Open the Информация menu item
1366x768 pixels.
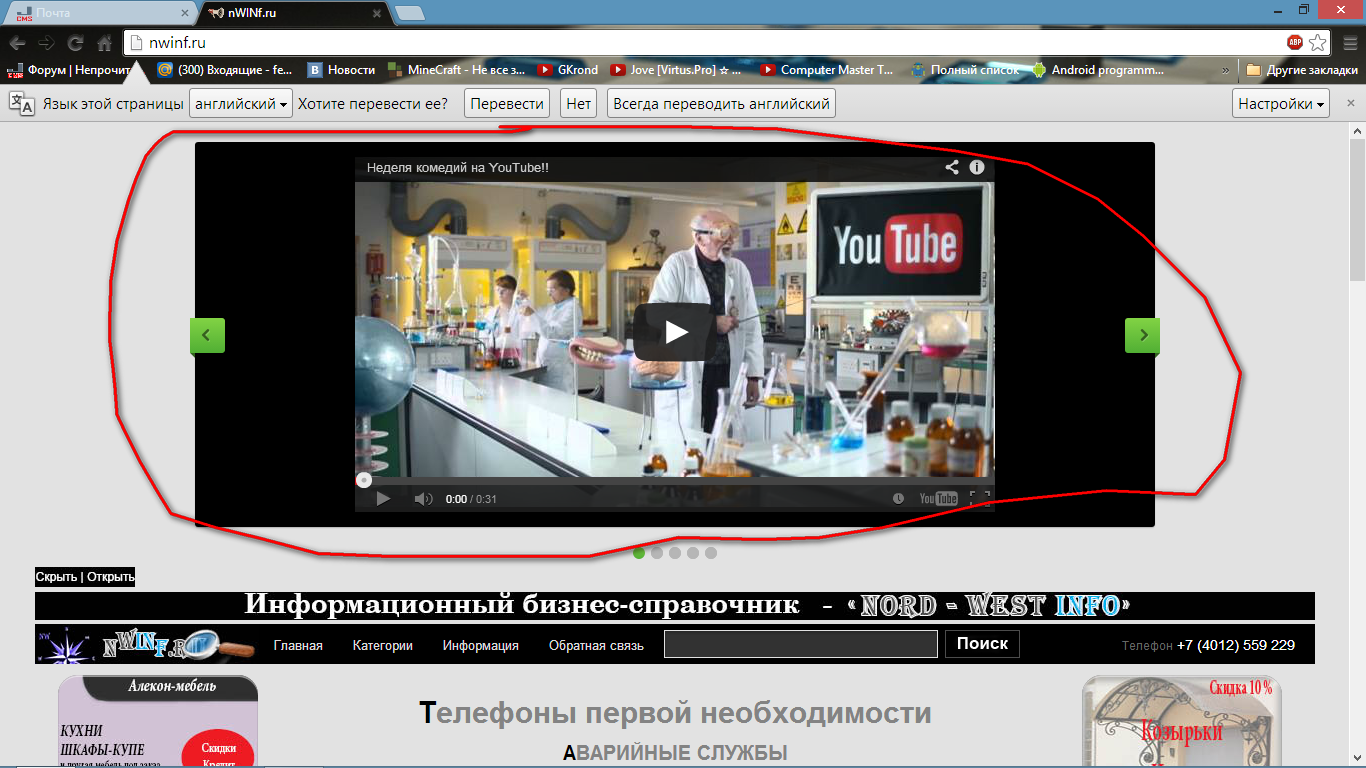[x=481, y=646]
